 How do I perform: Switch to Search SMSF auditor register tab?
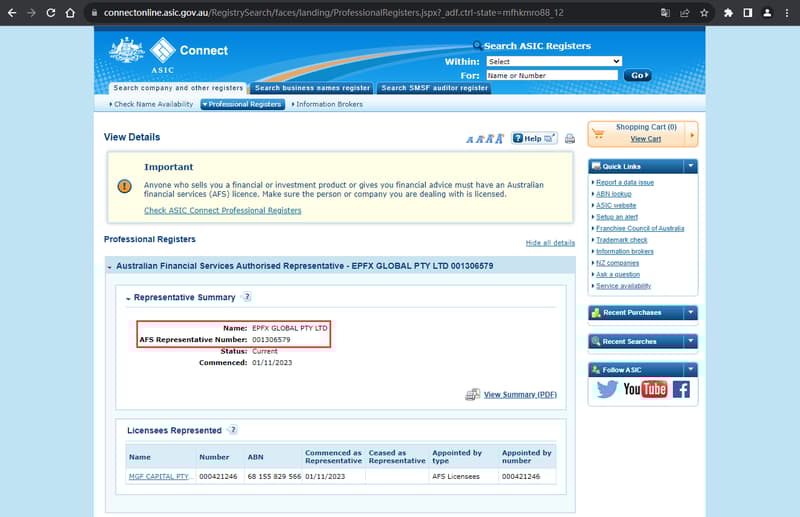(x=434, y=88)
